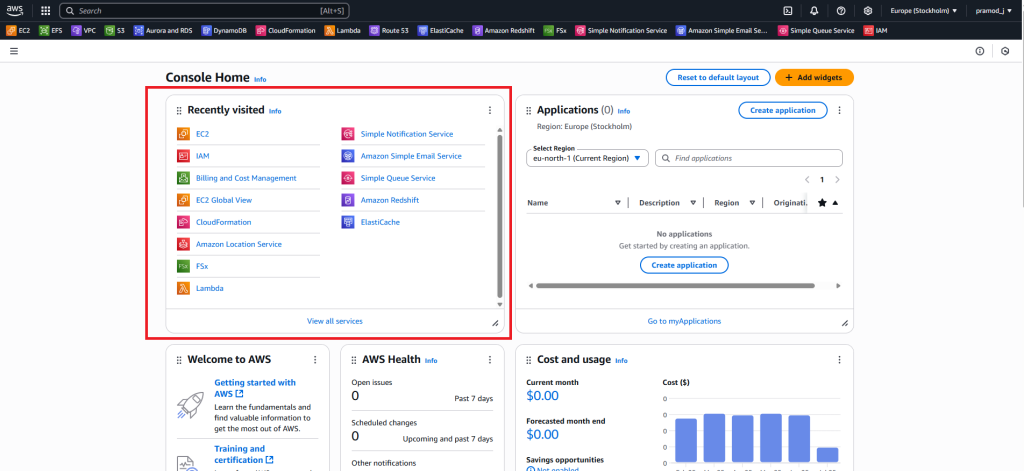Open ElastiCache in the favorites bar
Image resolution: width=1024 pixels, height=471 pixels.
pos(441,30)
